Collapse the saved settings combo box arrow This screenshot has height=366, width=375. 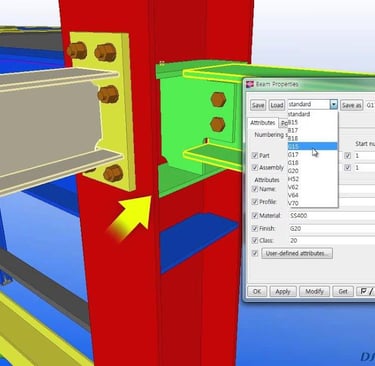[334, 105]
